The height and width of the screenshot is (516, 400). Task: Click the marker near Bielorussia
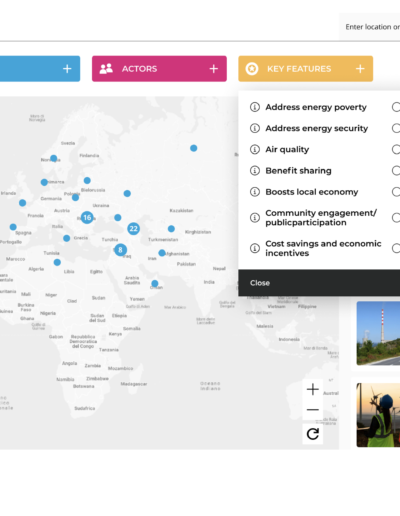click(x=87, y=180)
